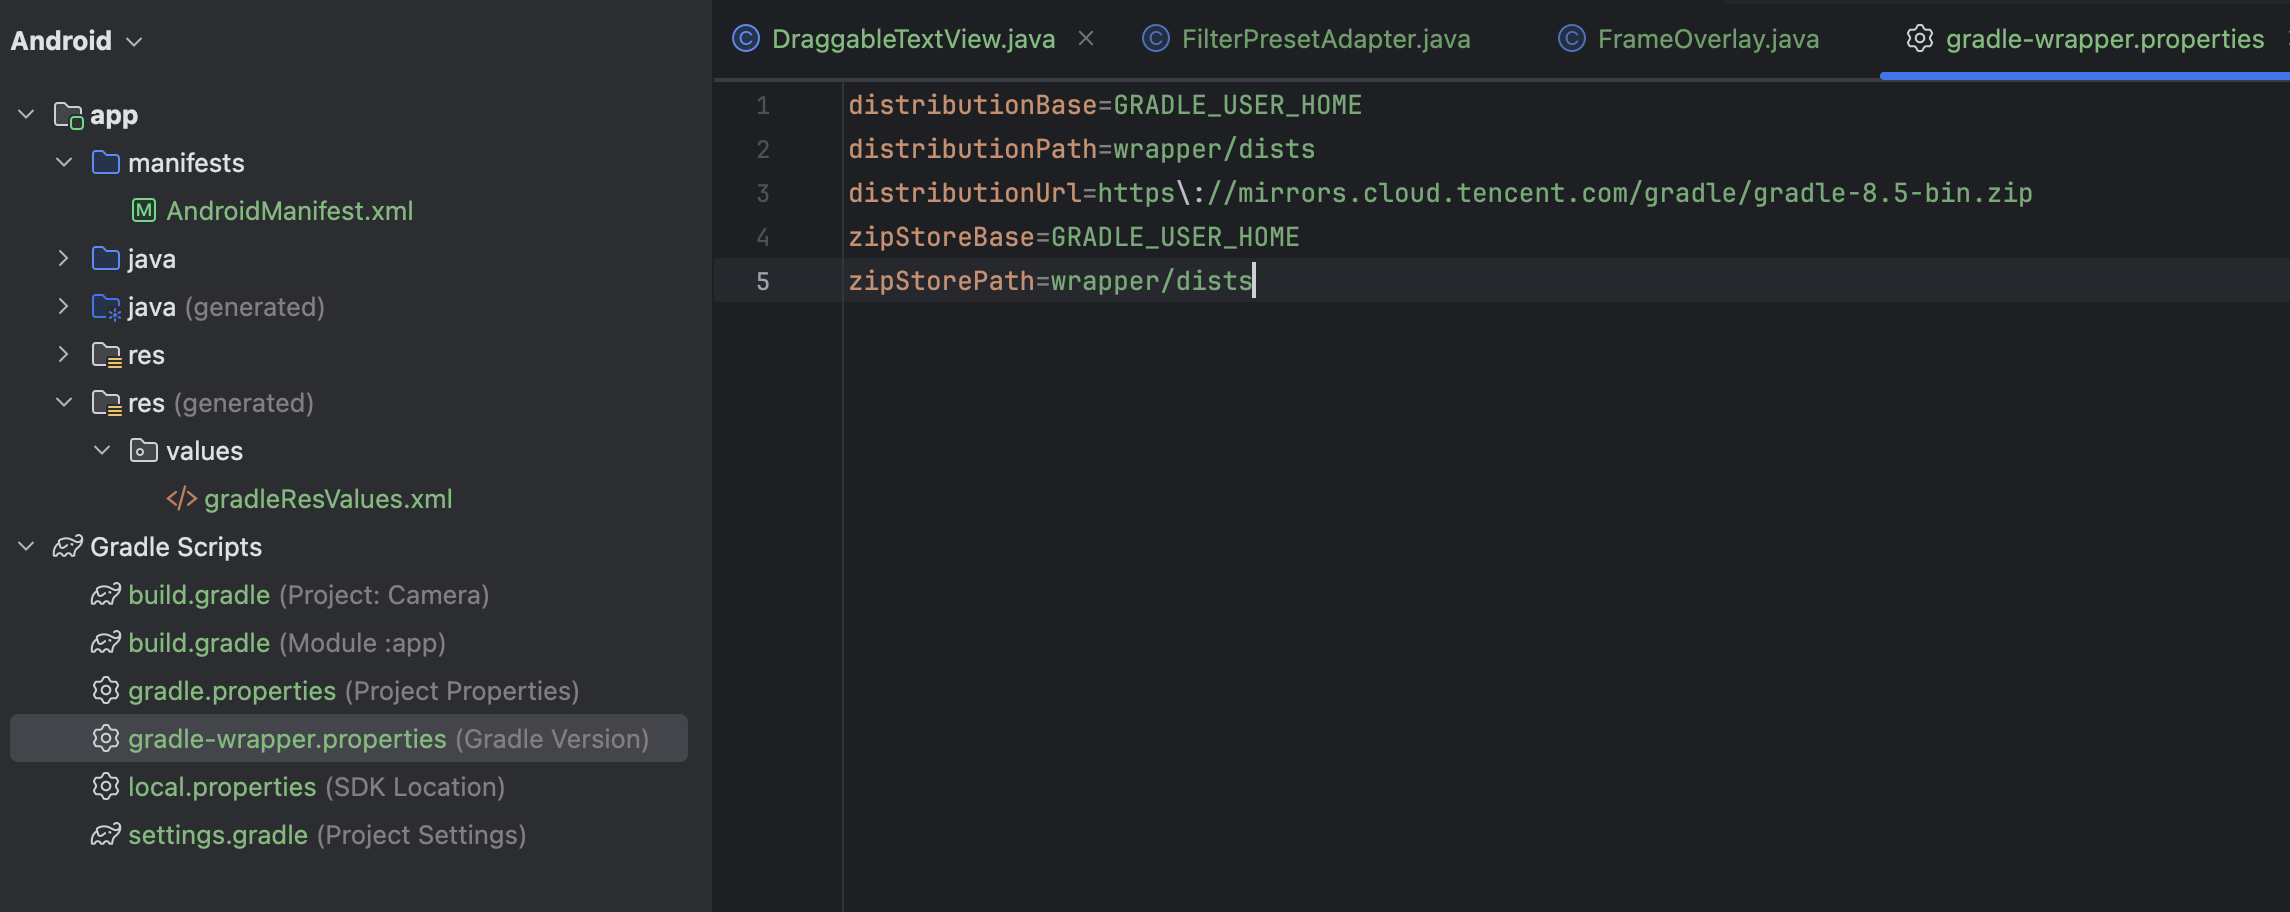Click the gradle.properties gear icon
This screenshot has width=2290, height=912.
tap(106, 691)
